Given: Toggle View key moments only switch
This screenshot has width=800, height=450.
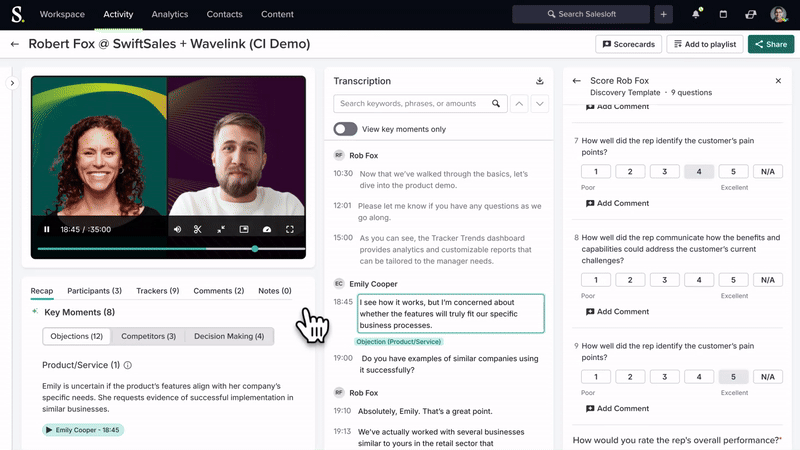Looking at the screenshot, I should click(345, 129).
